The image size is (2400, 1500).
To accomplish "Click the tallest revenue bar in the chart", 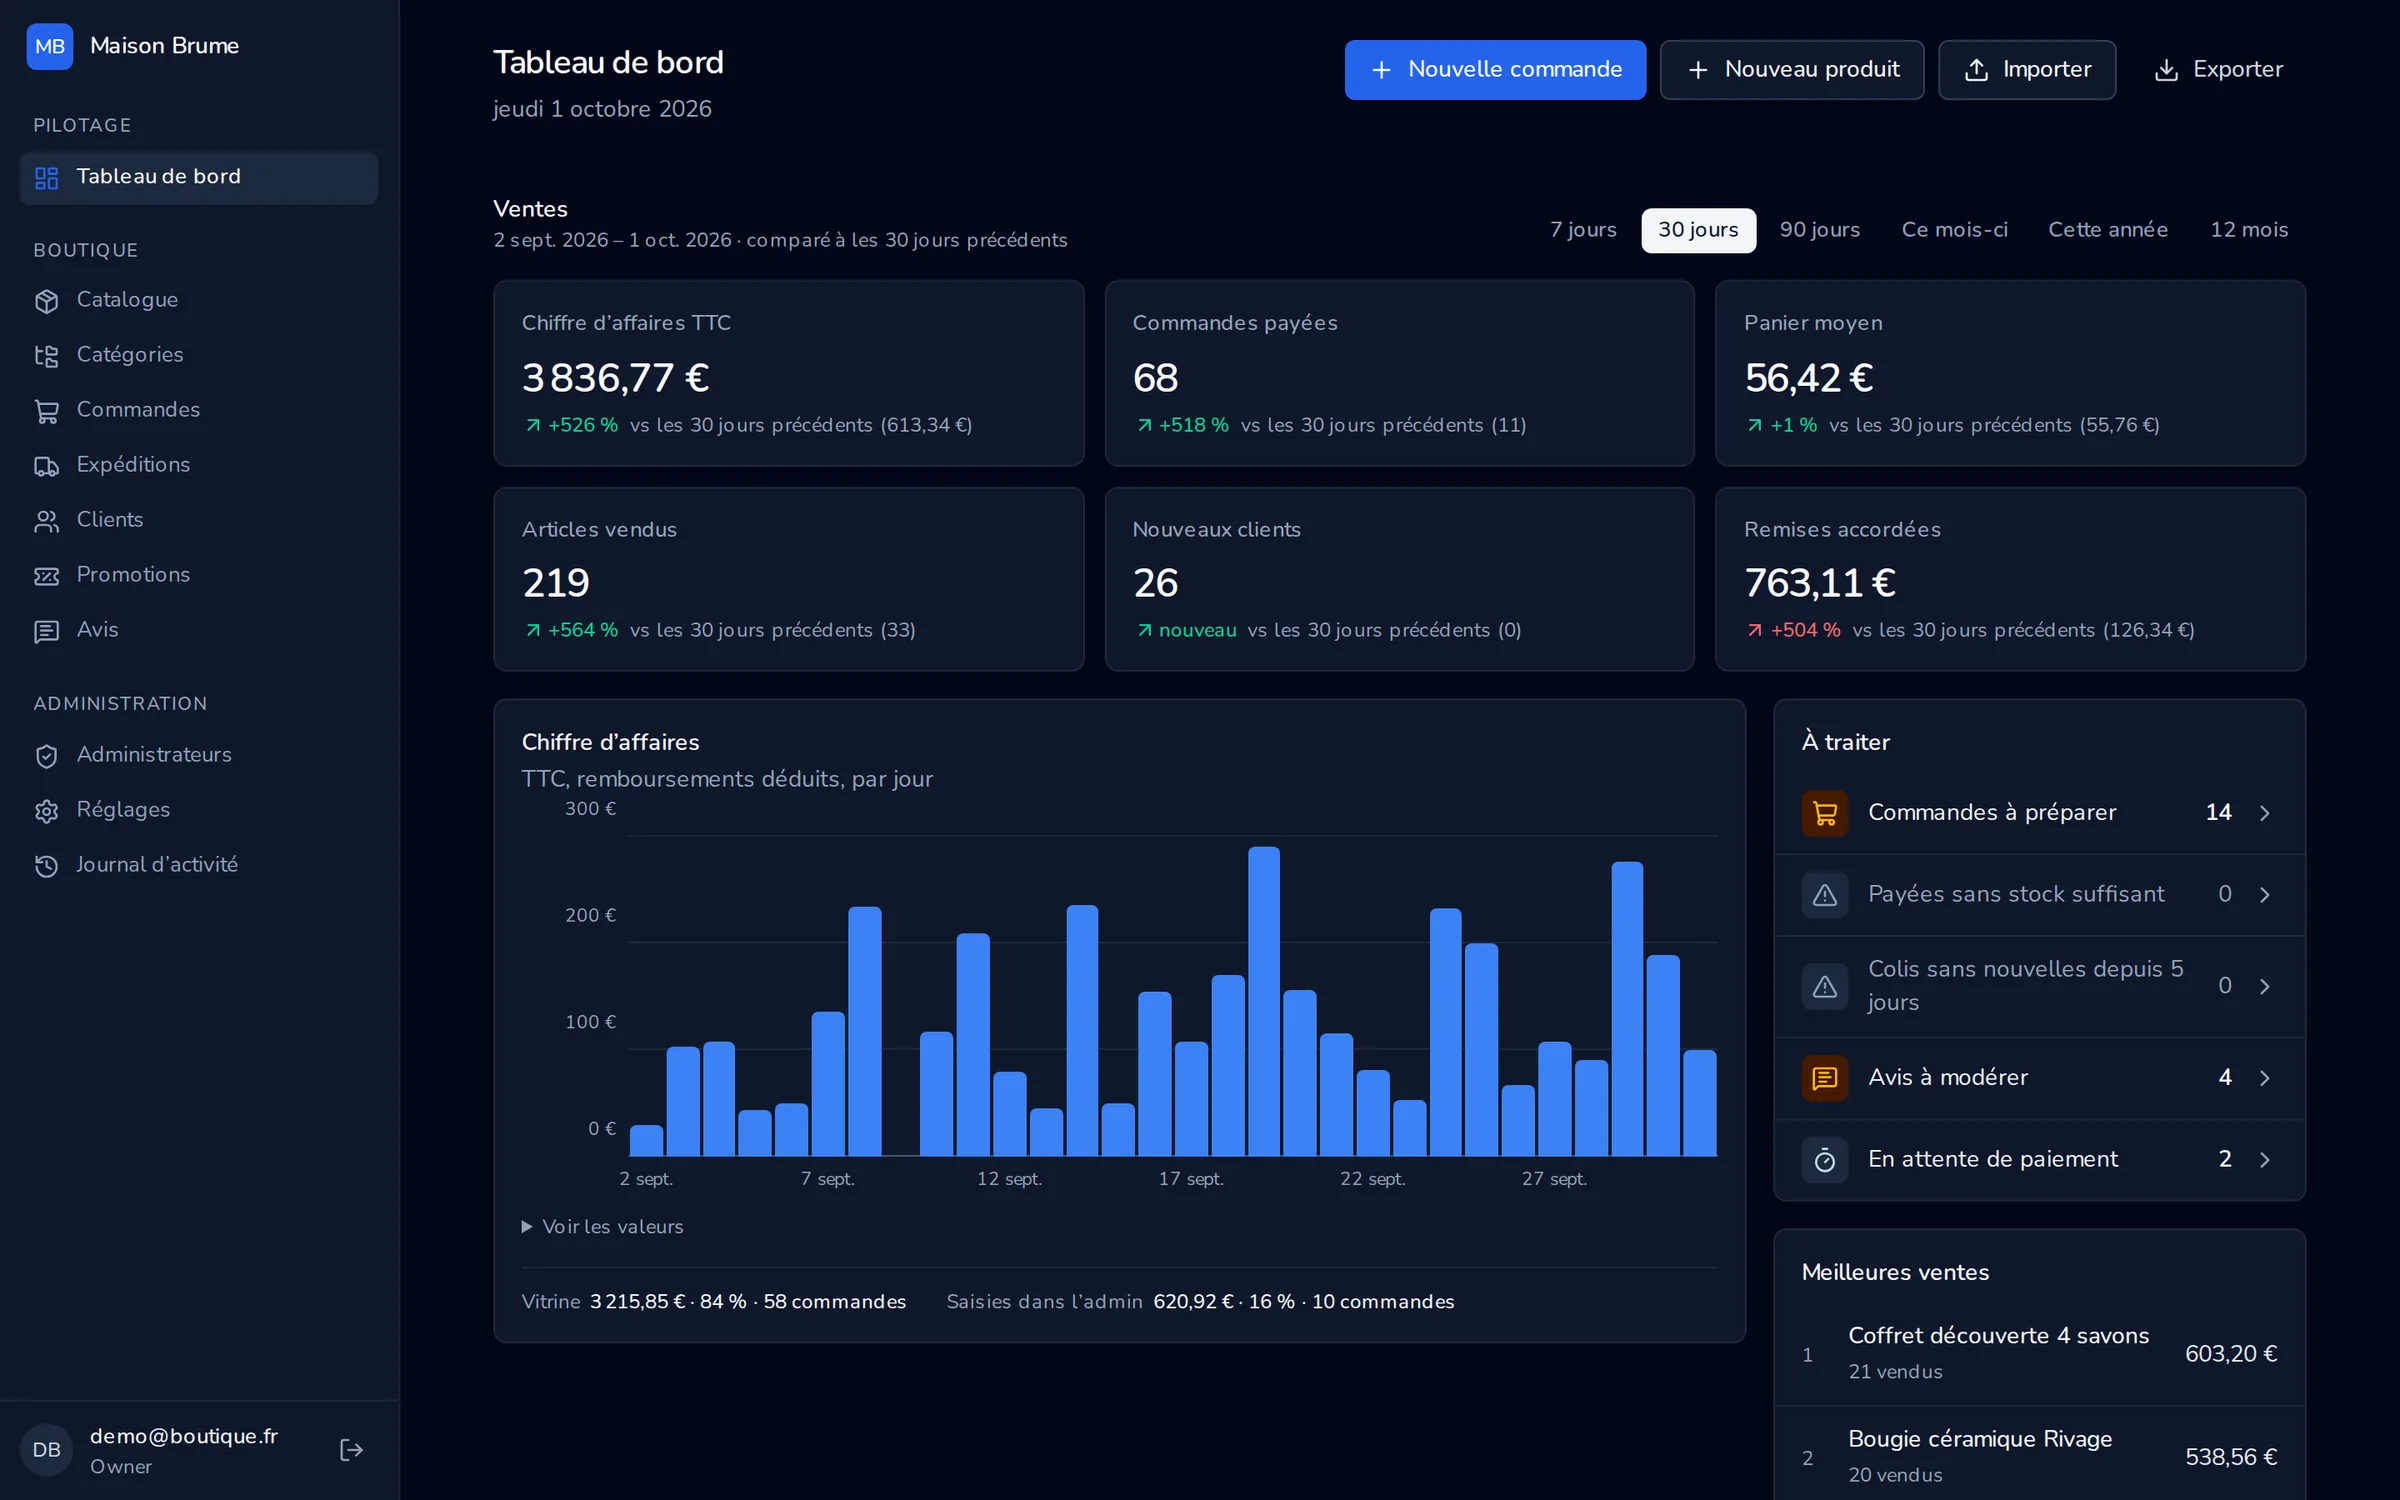I will pyautogui.click(x=1264, y=1001).
